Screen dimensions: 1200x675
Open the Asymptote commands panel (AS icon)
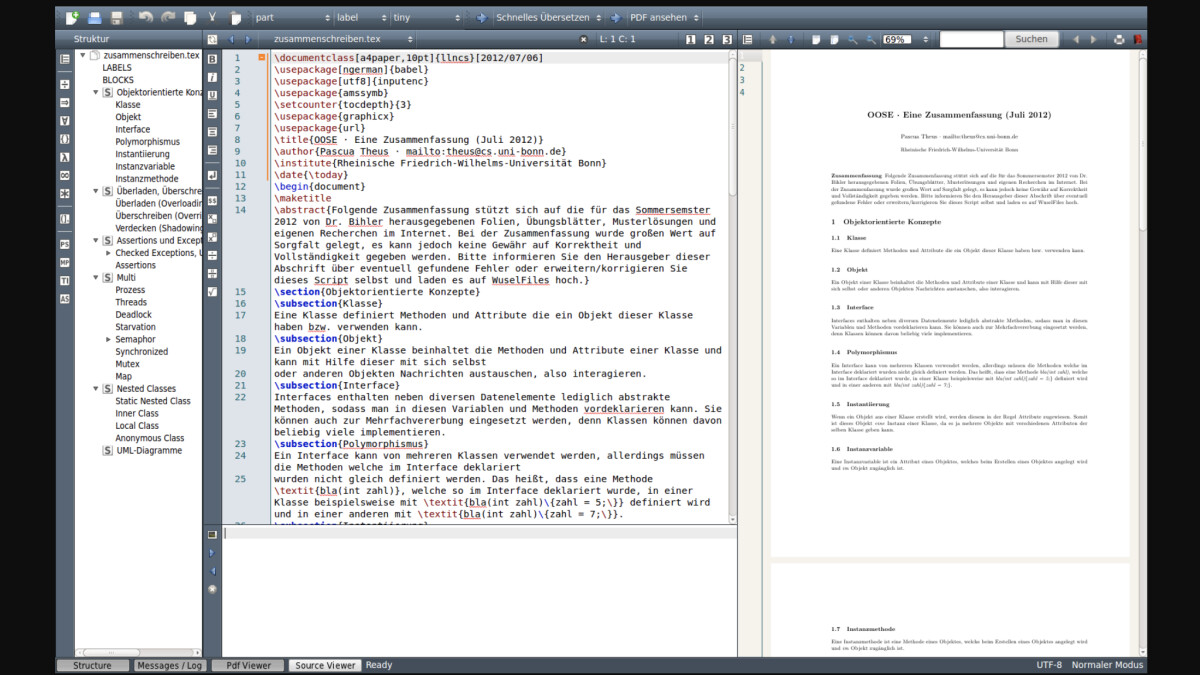point(64,298)
